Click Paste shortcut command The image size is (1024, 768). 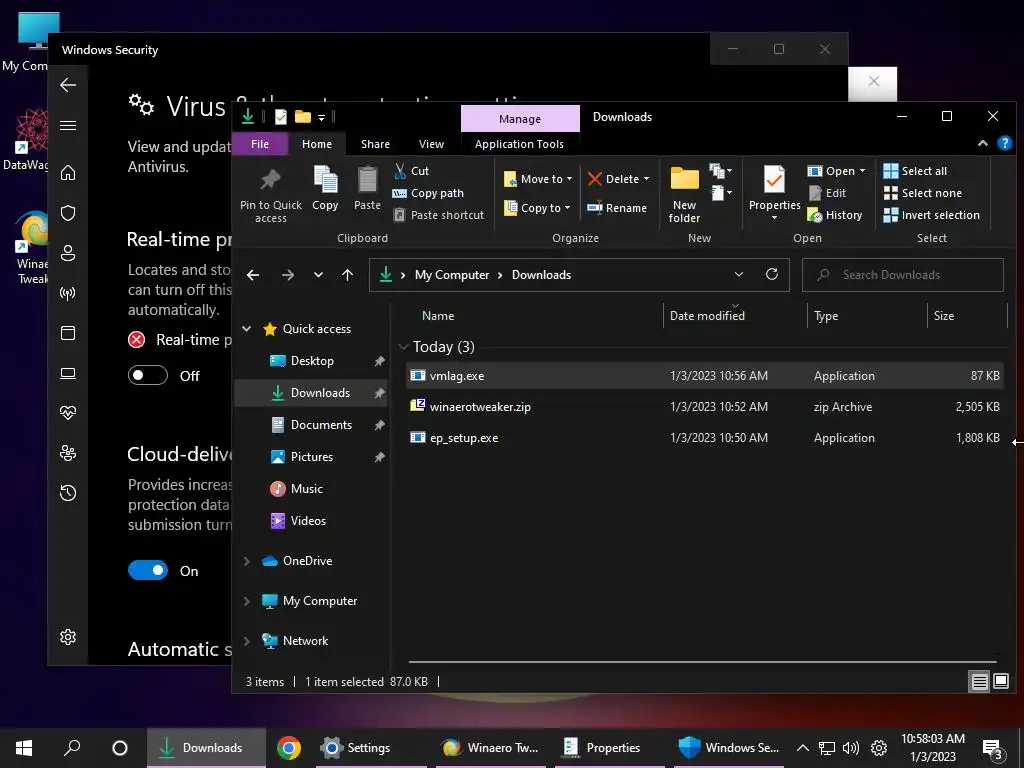point(439,215)
